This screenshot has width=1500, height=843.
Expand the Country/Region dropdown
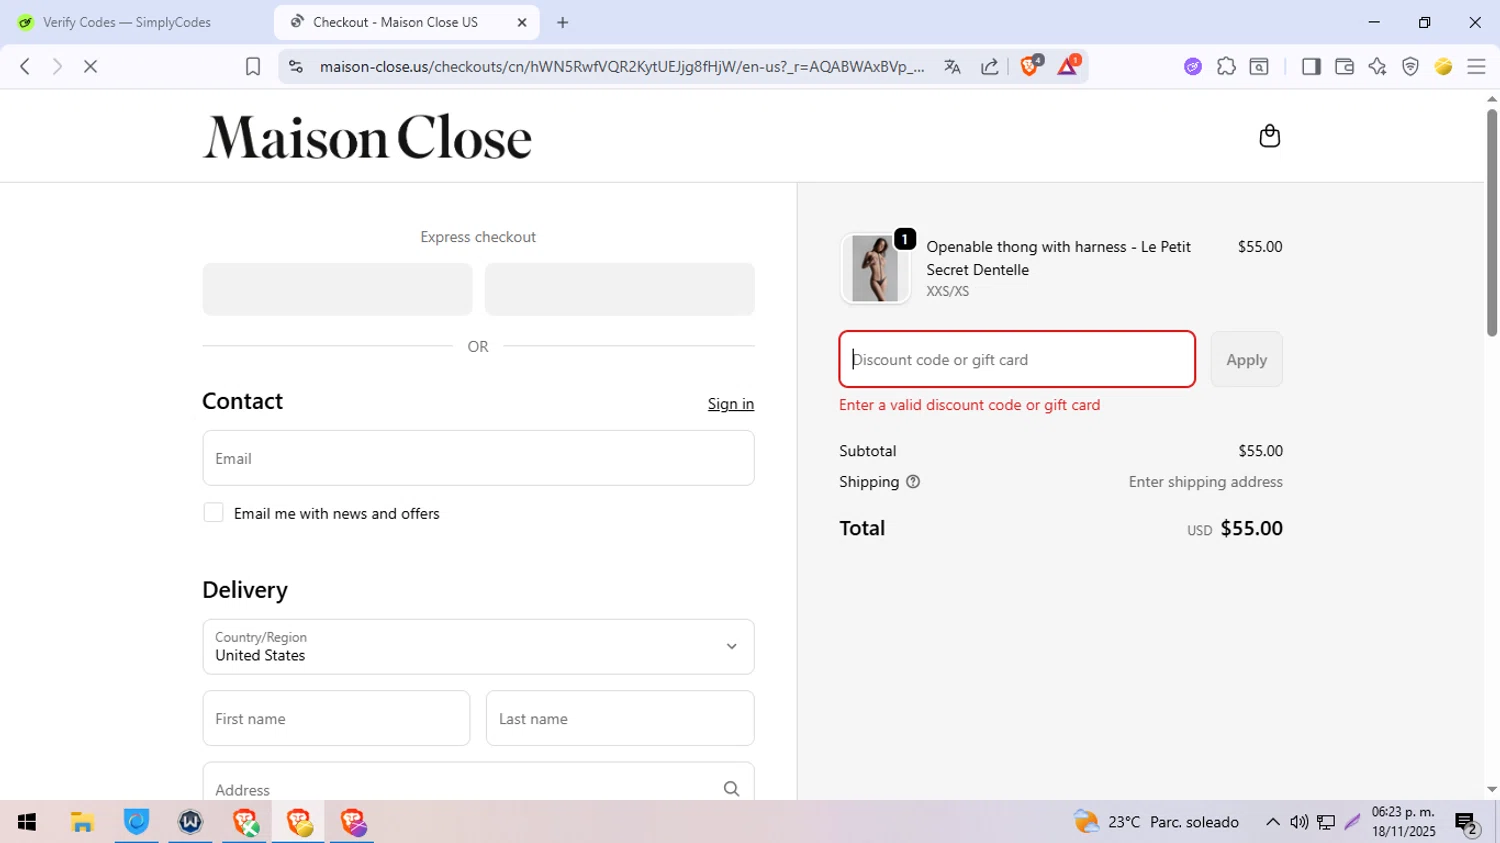click(478, 647)
